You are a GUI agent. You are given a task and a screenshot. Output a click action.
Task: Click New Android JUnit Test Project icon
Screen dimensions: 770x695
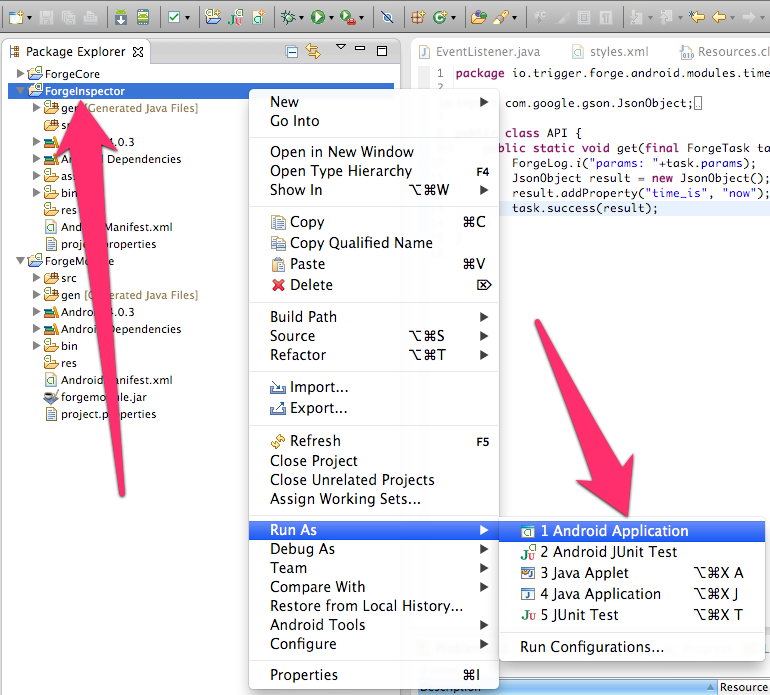236,18
